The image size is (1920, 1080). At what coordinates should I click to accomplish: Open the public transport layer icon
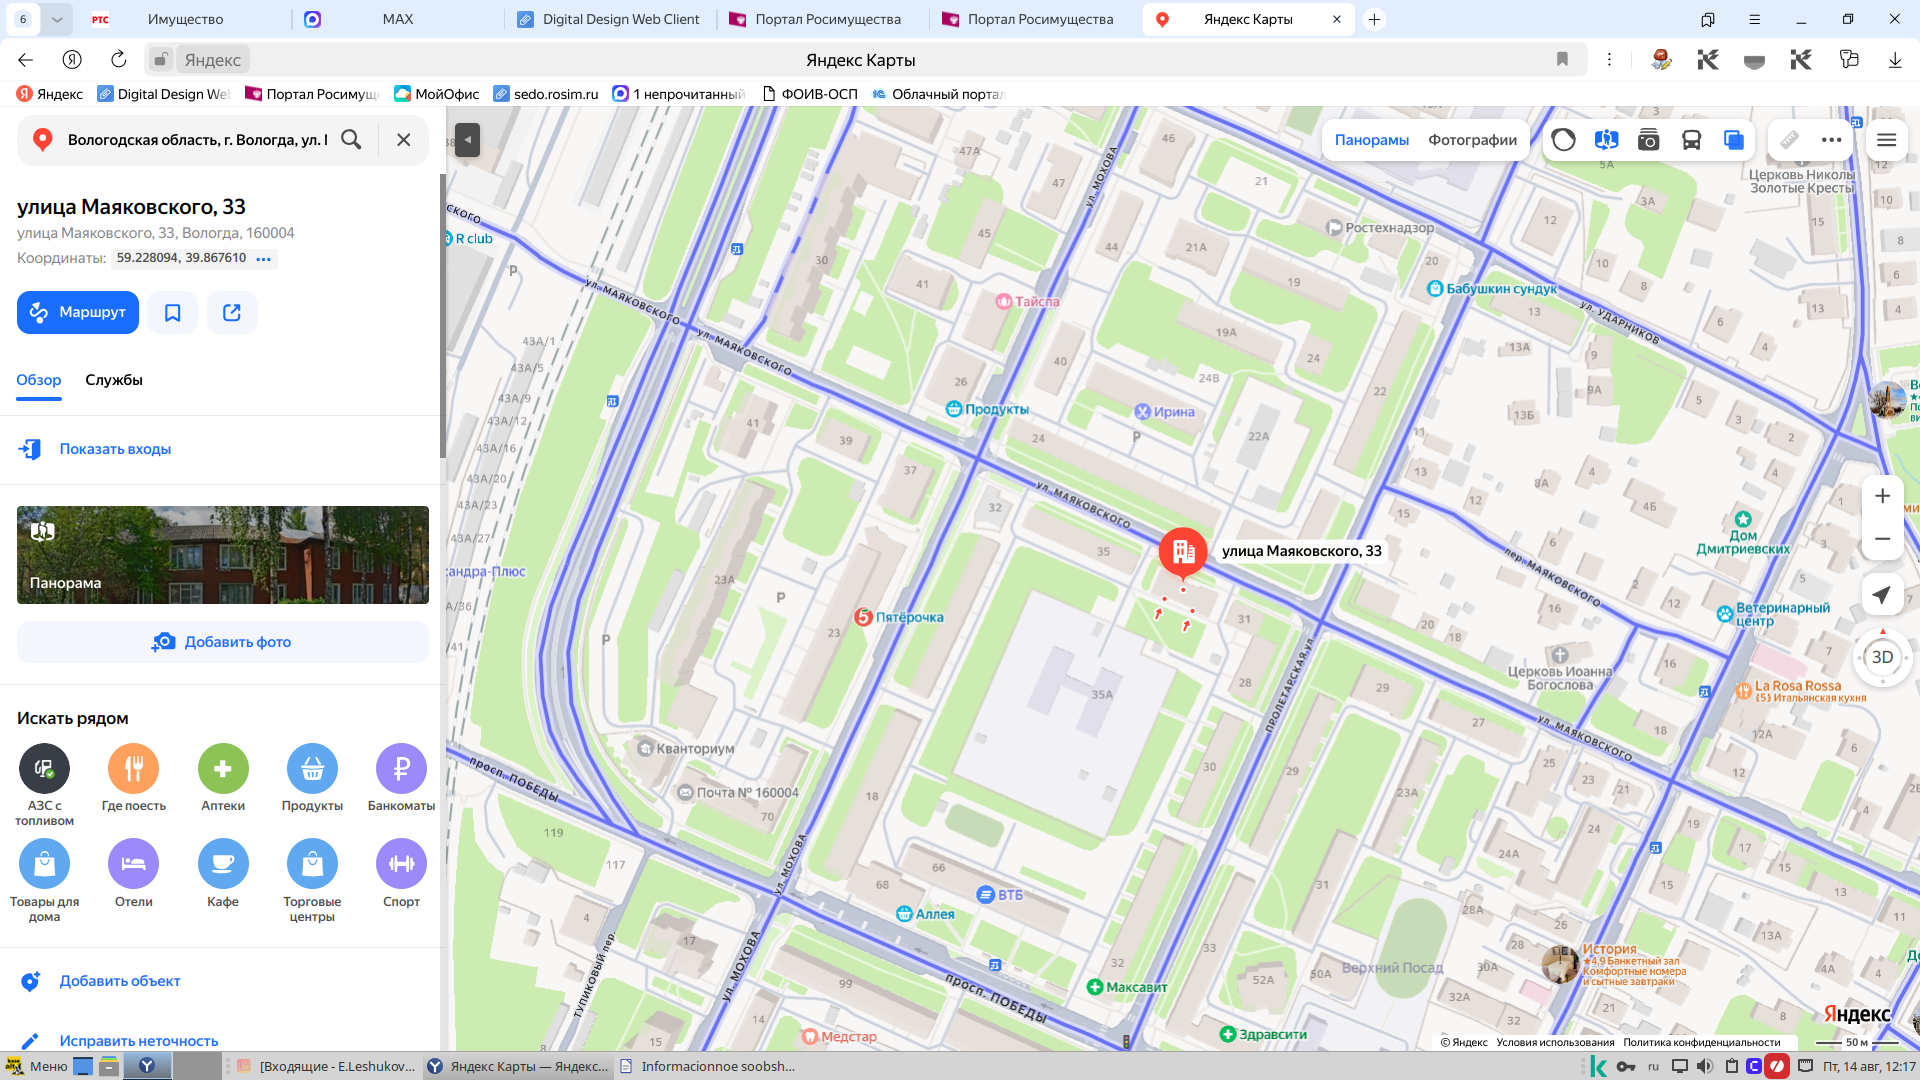click(x=1691, y=140)
